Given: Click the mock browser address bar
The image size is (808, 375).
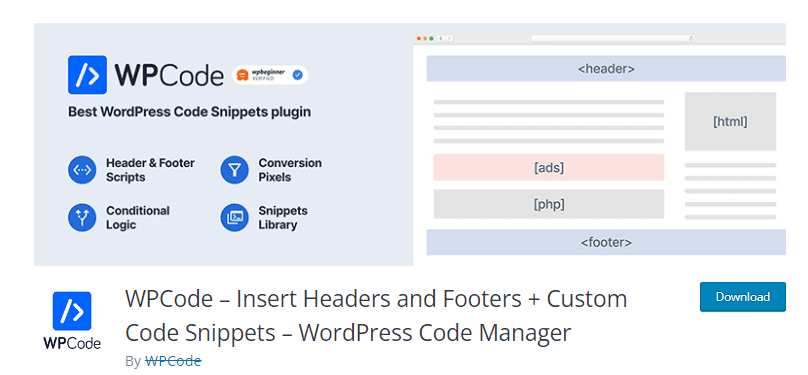Looking at the screenshot, I should pyautogui.click(x=613, y=39).
